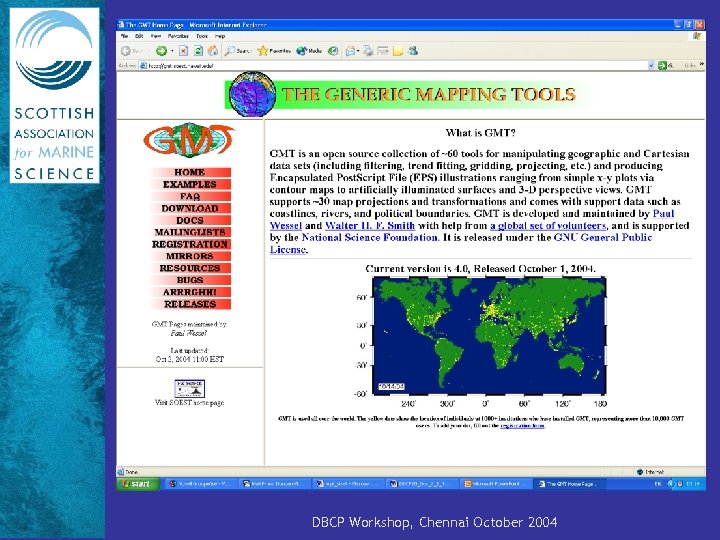720x540 pixels.
Task: Open the Favorites star button
Action: pyautogui.click(x=274, y=51)
